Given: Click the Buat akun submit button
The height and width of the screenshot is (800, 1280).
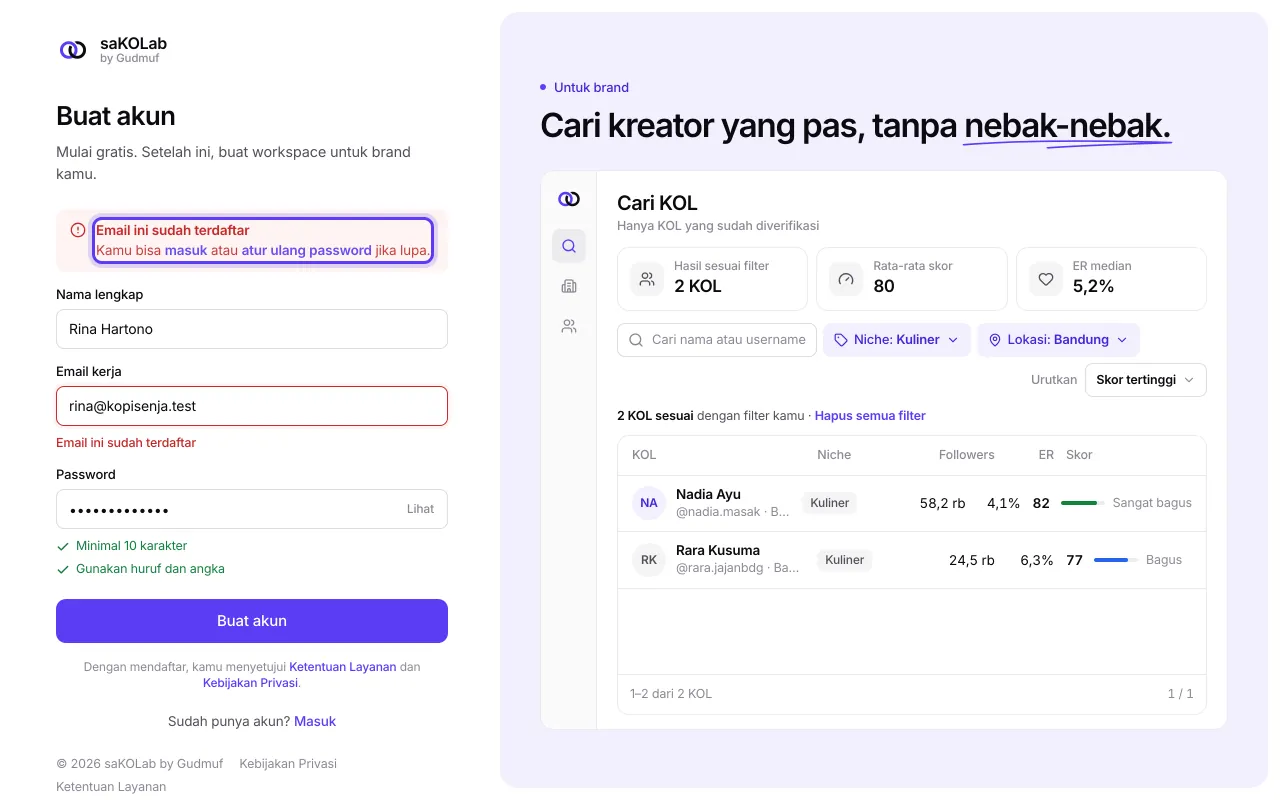Looking at the screenshot, I should [x=252, y=621].
